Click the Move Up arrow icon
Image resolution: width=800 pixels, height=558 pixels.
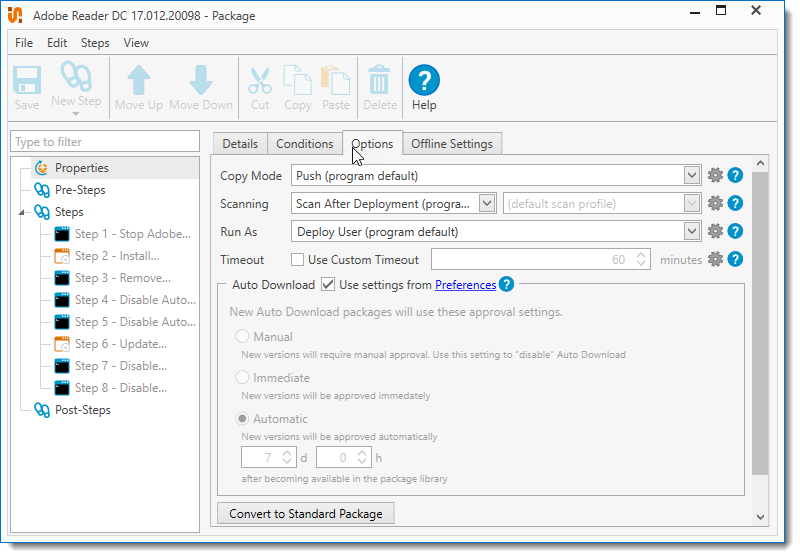coord(139,80)
